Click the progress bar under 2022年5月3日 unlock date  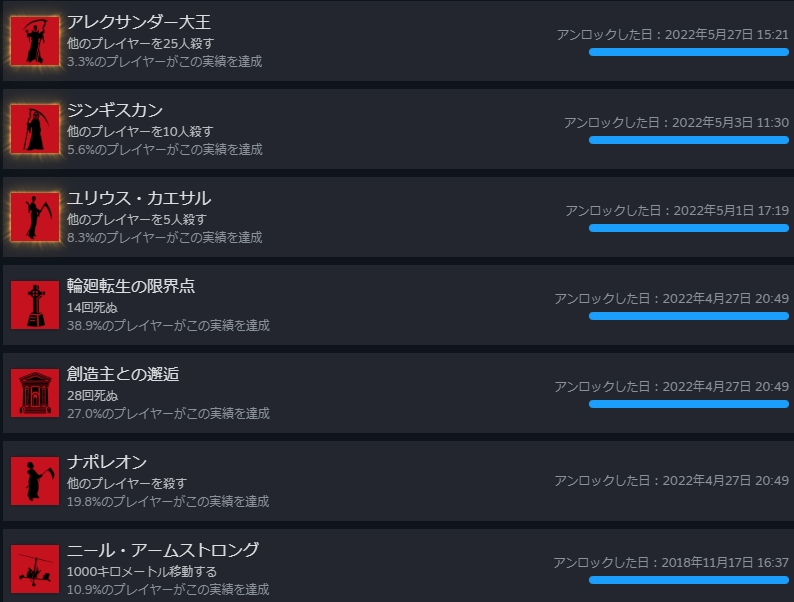[x=689, y=140]
